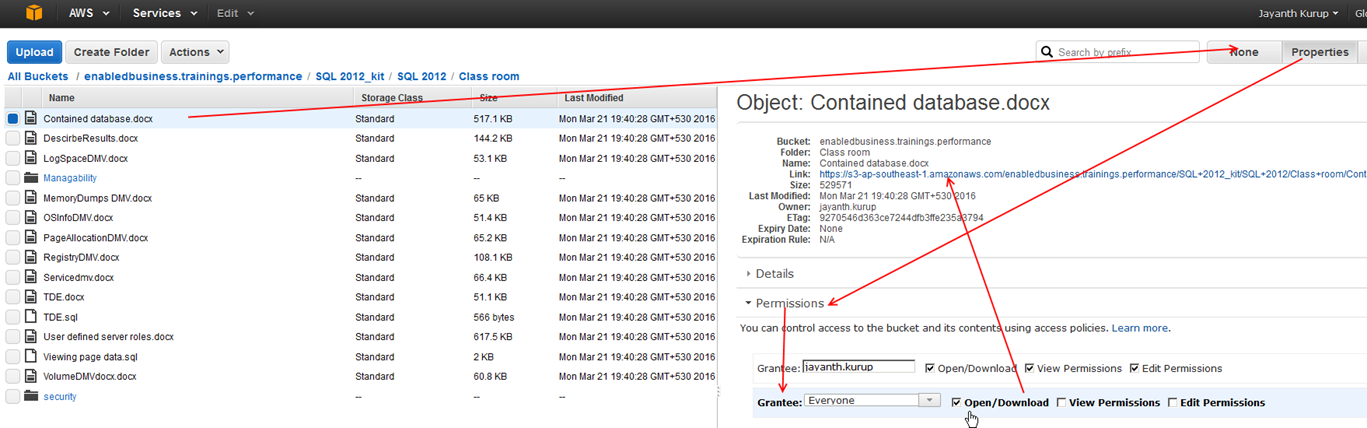Click the TDE.sql file icon
The height and width of the screenshot is (428, 1367).
tap(31, 317)
